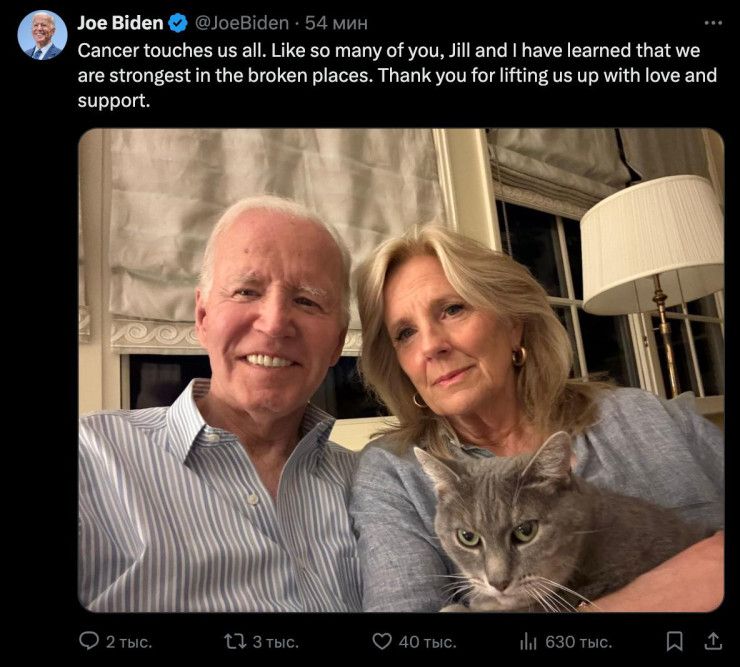
Task: Reply to the tweet via speech bubble icon
Action: pos(90,641)
